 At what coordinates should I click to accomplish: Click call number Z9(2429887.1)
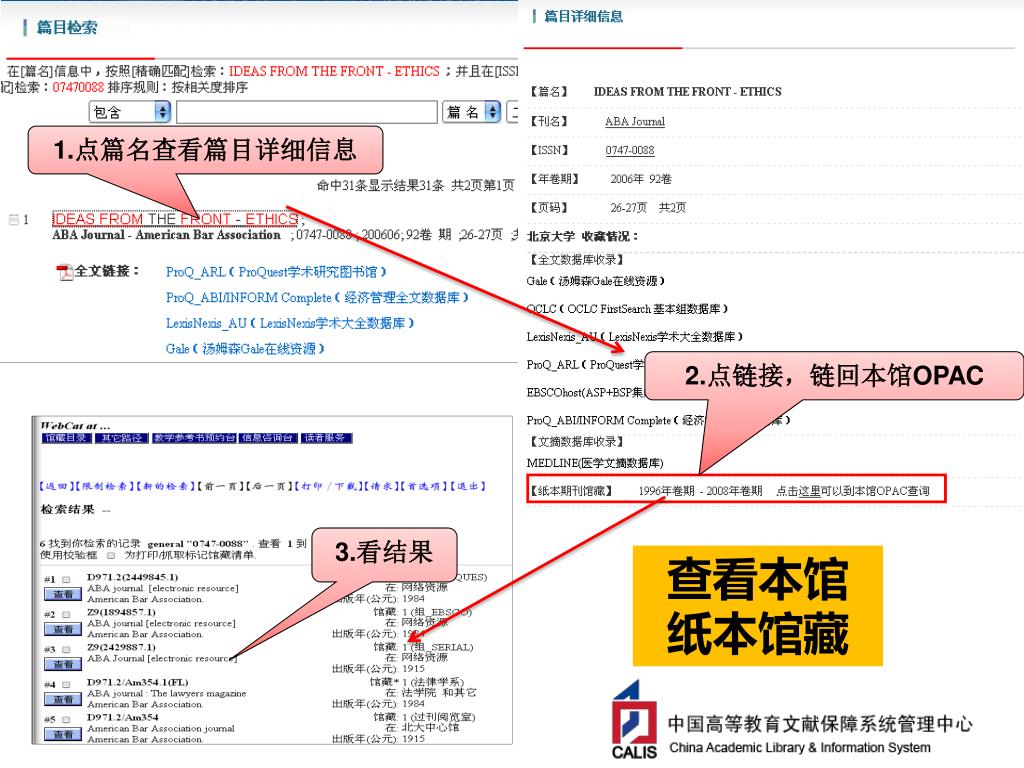121,647
